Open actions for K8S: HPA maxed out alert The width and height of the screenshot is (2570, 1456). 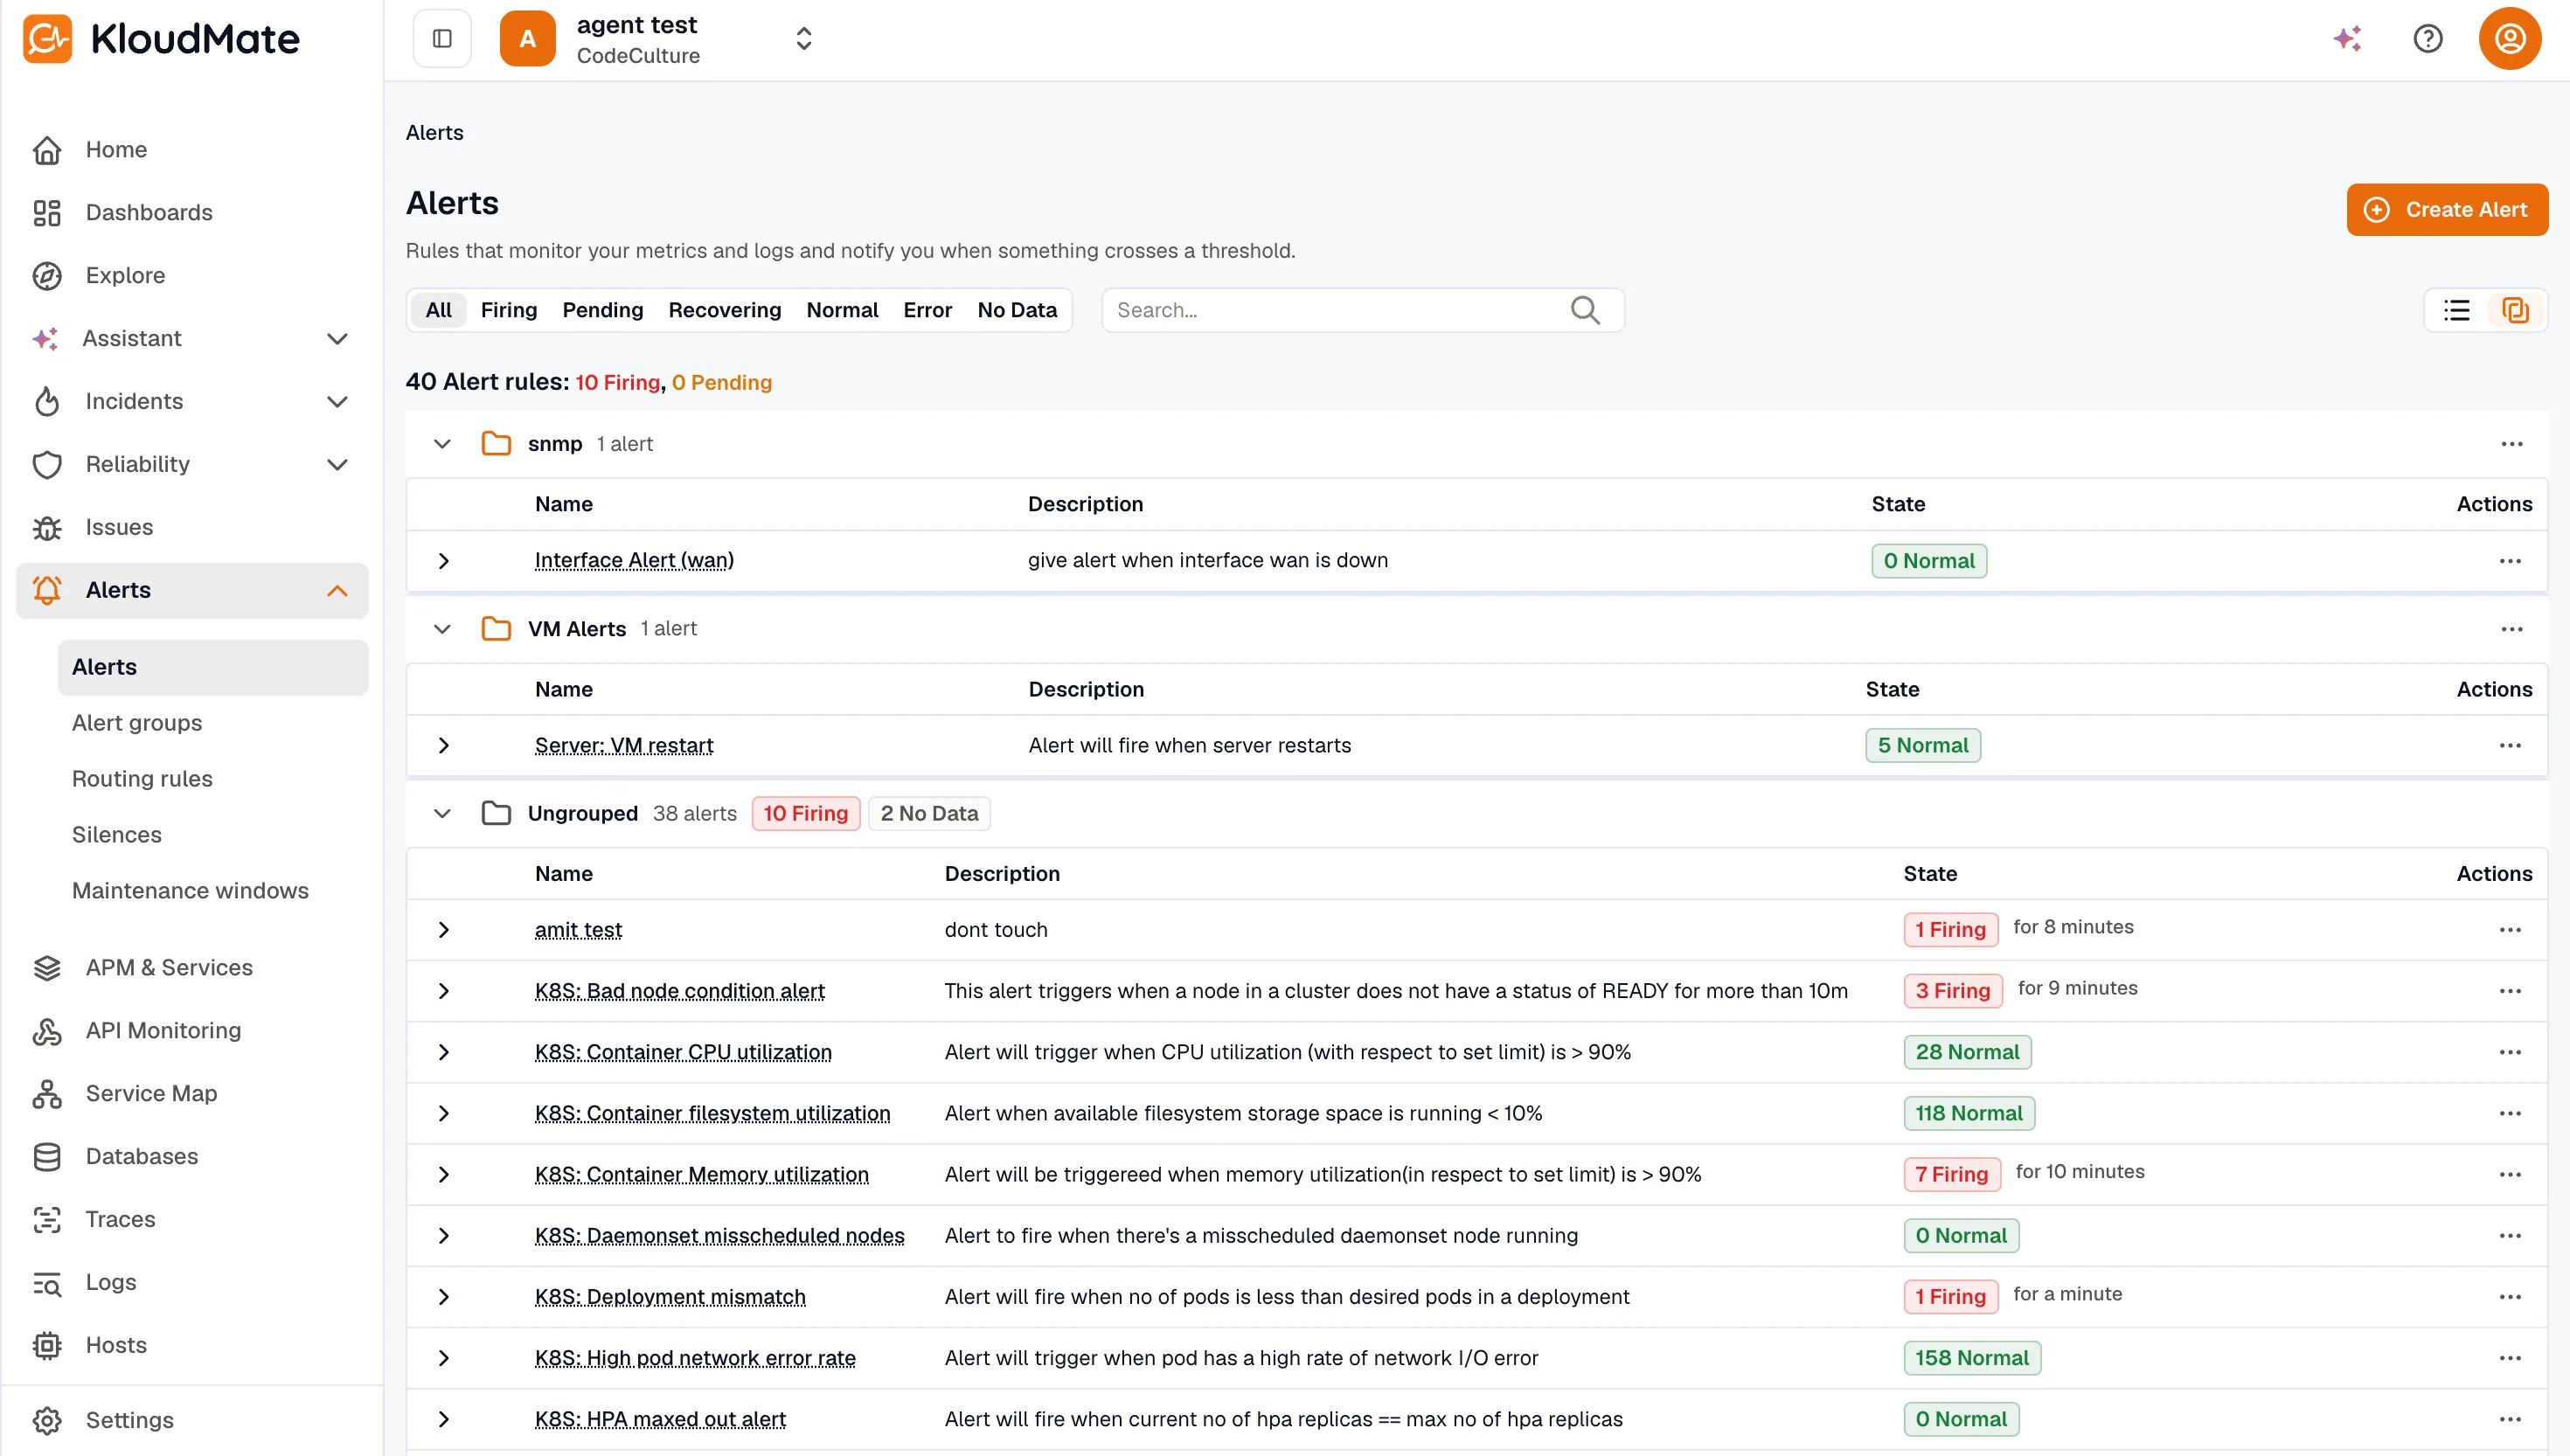click(x=2509, y=1420)
